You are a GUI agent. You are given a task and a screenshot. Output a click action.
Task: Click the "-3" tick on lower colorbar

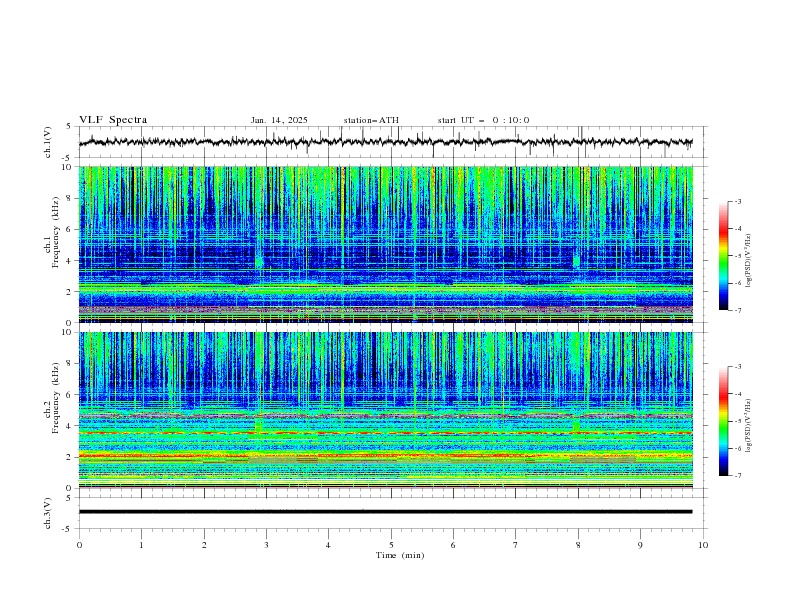(737, 367)
